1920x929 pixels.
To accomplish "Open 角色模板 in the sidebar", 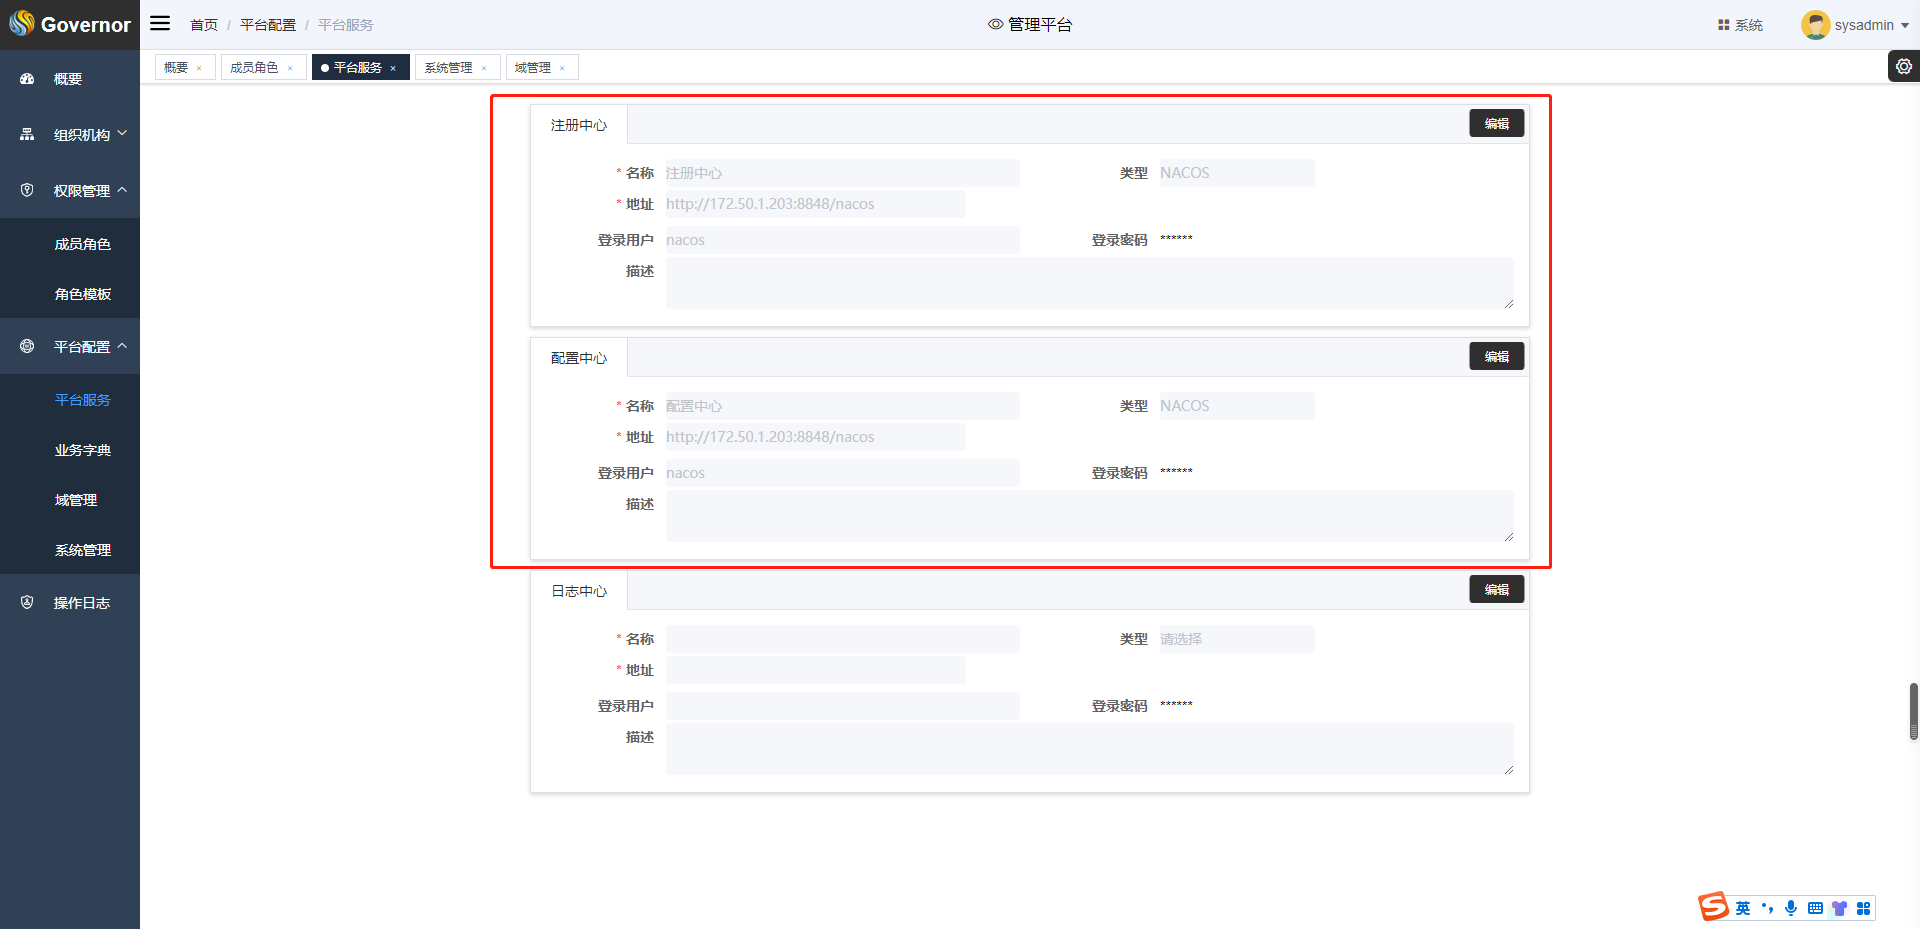I will coord(83,294).
